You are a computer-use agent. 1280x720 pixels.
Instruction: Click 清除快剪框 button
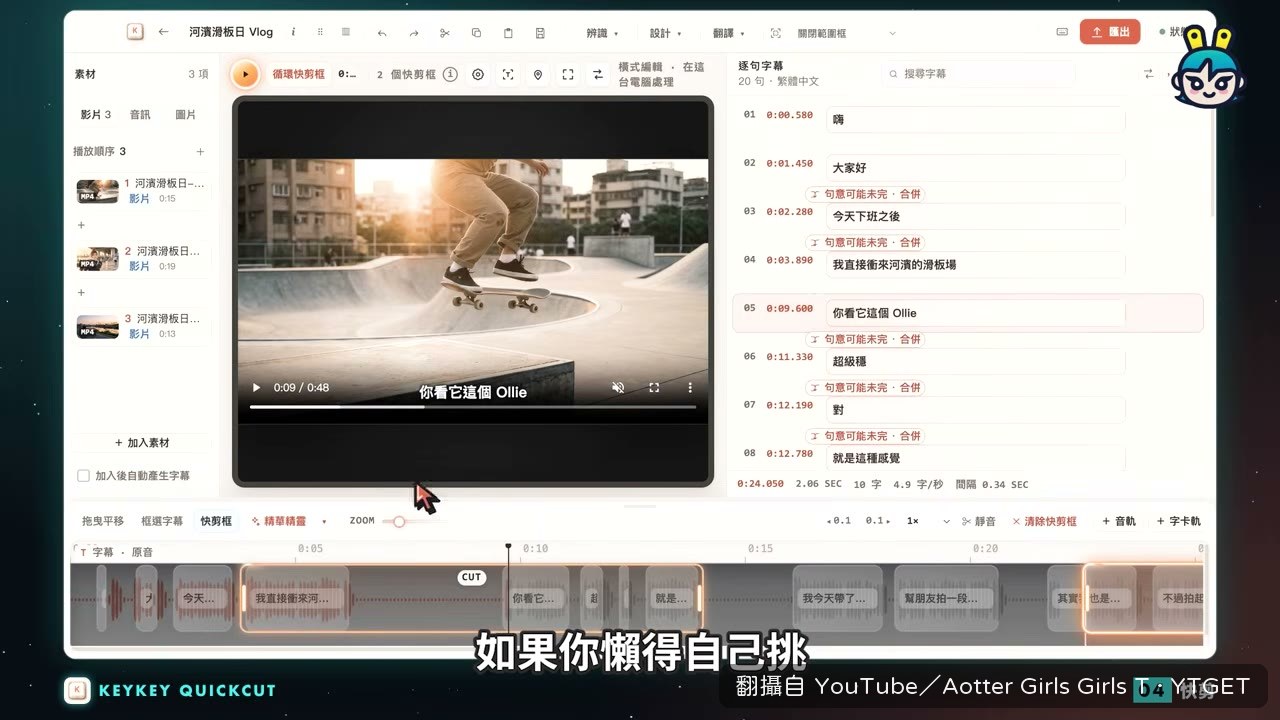tap(1045, 521)
